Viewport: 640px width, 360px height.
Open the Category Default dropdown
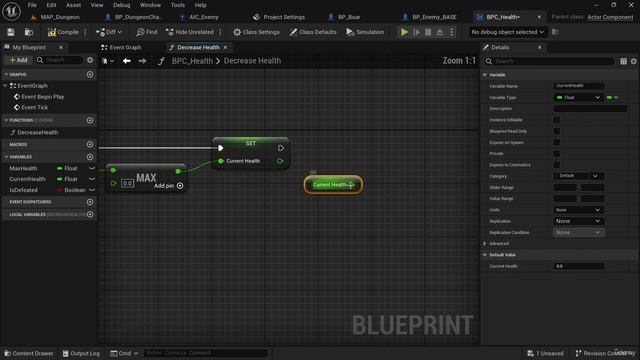[579, 176]
